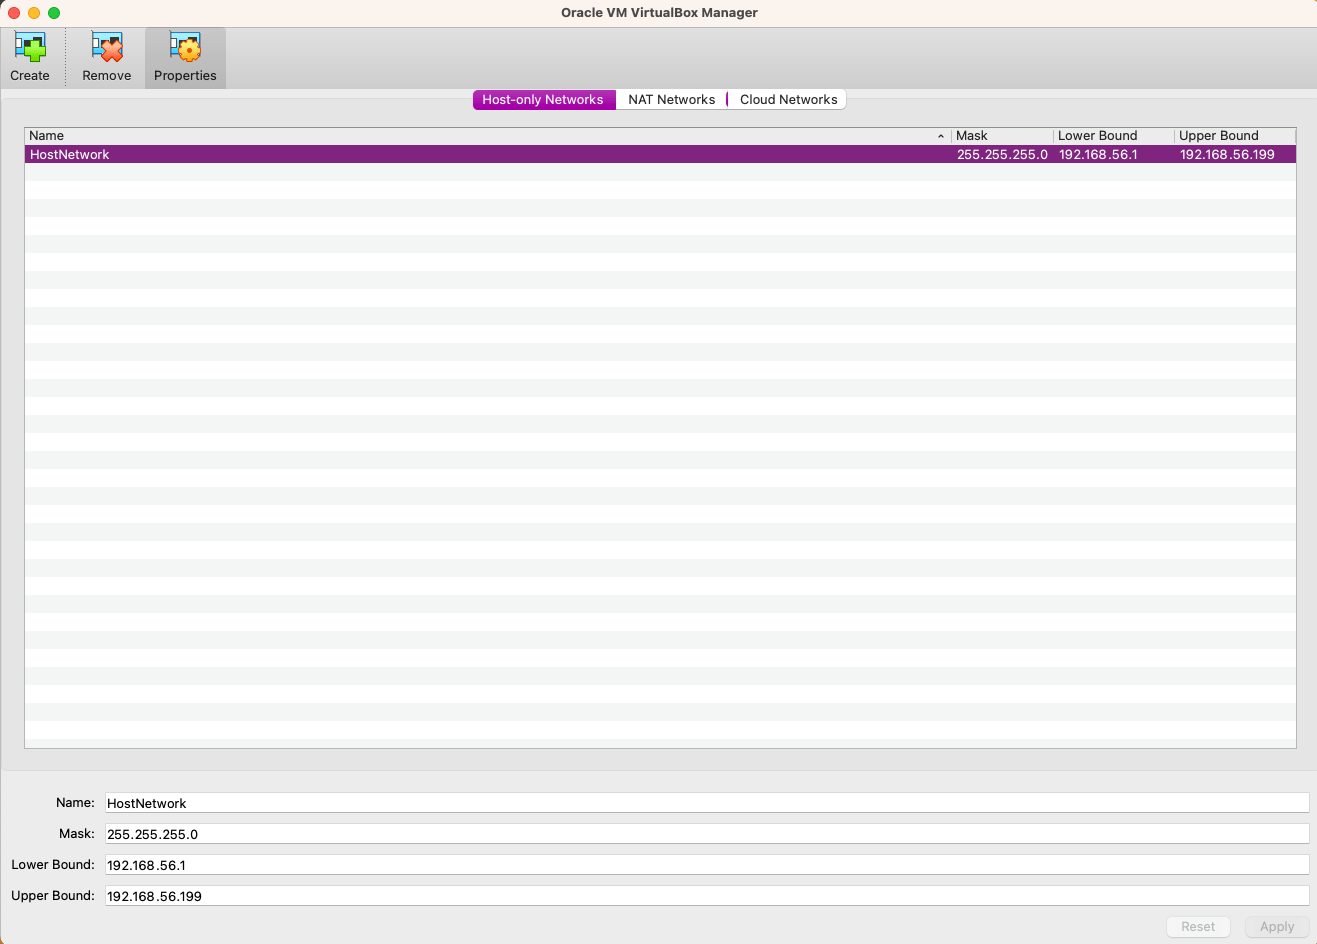Sort by the Mask column header
The image size is (1317, 944).
point(1003,136)
